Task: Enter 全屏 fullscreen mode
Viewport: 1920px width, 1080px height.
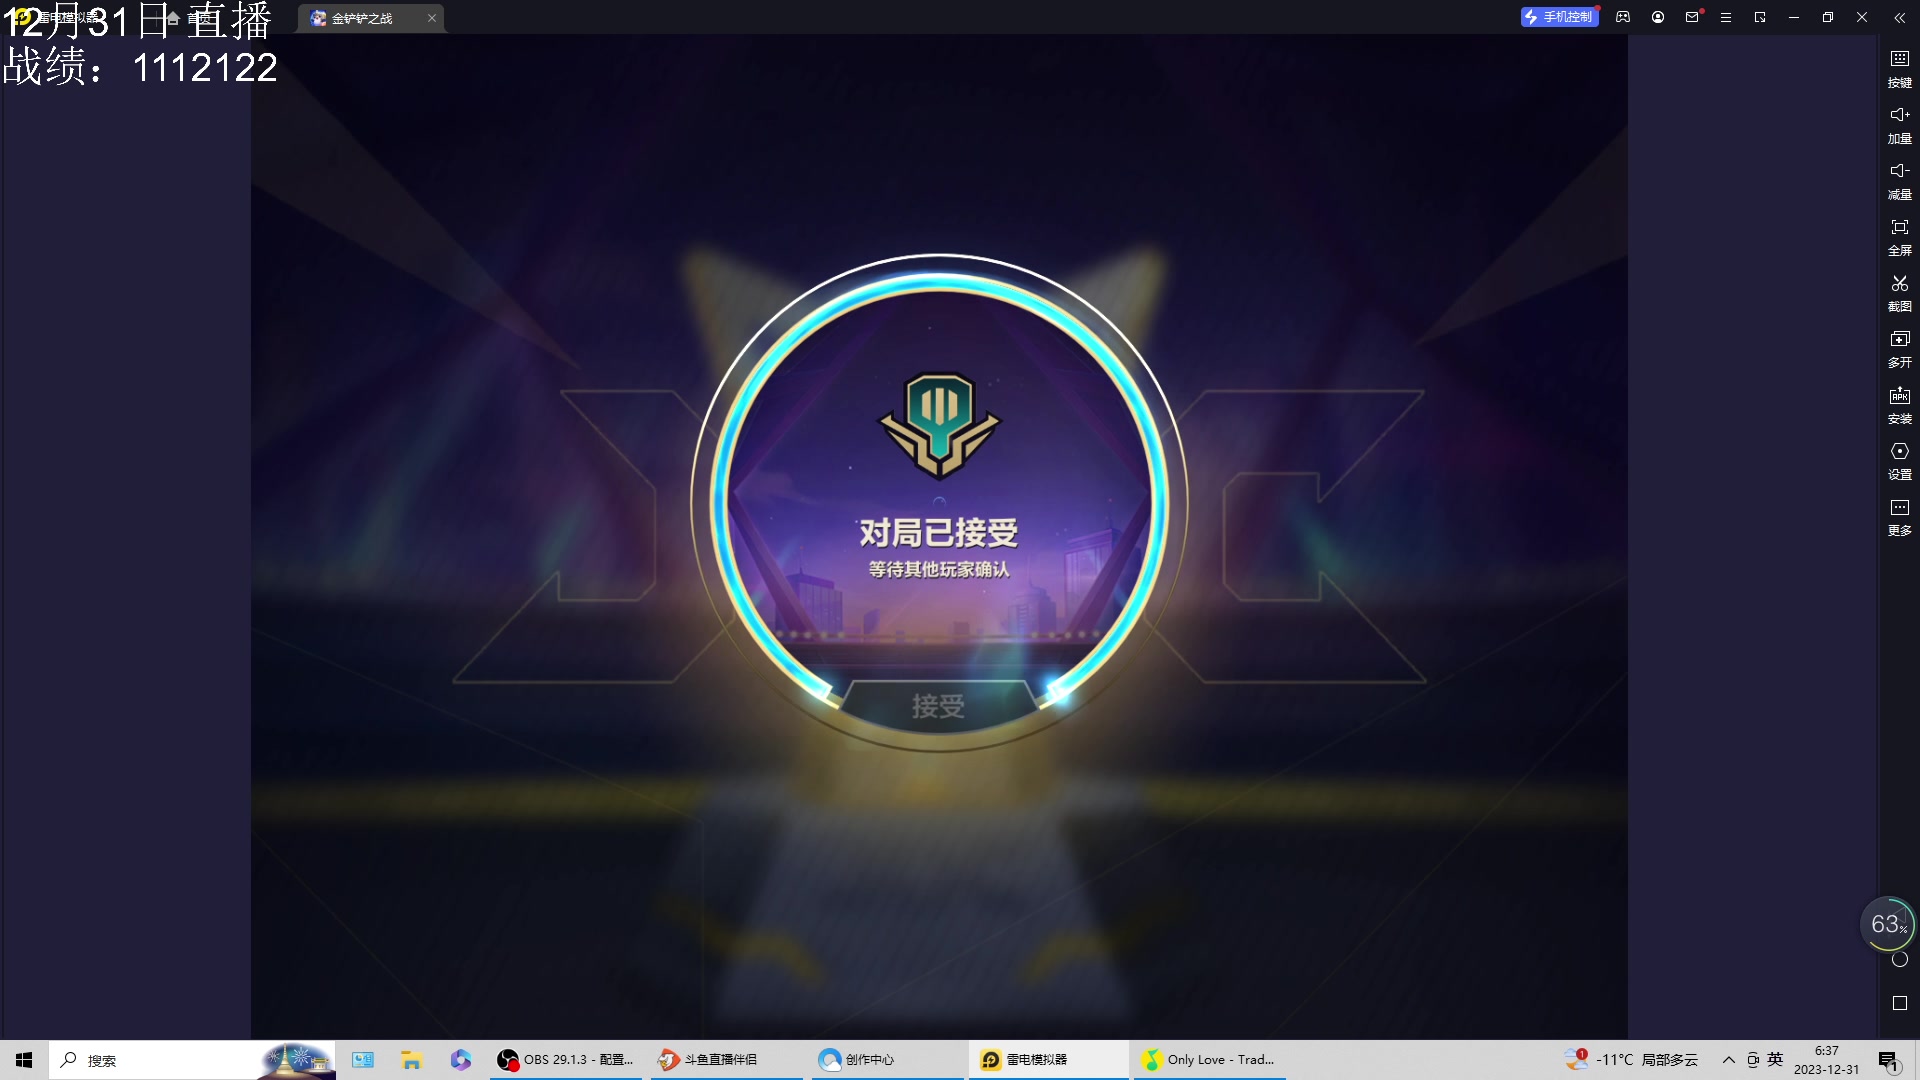Action: click(1899, 236)
